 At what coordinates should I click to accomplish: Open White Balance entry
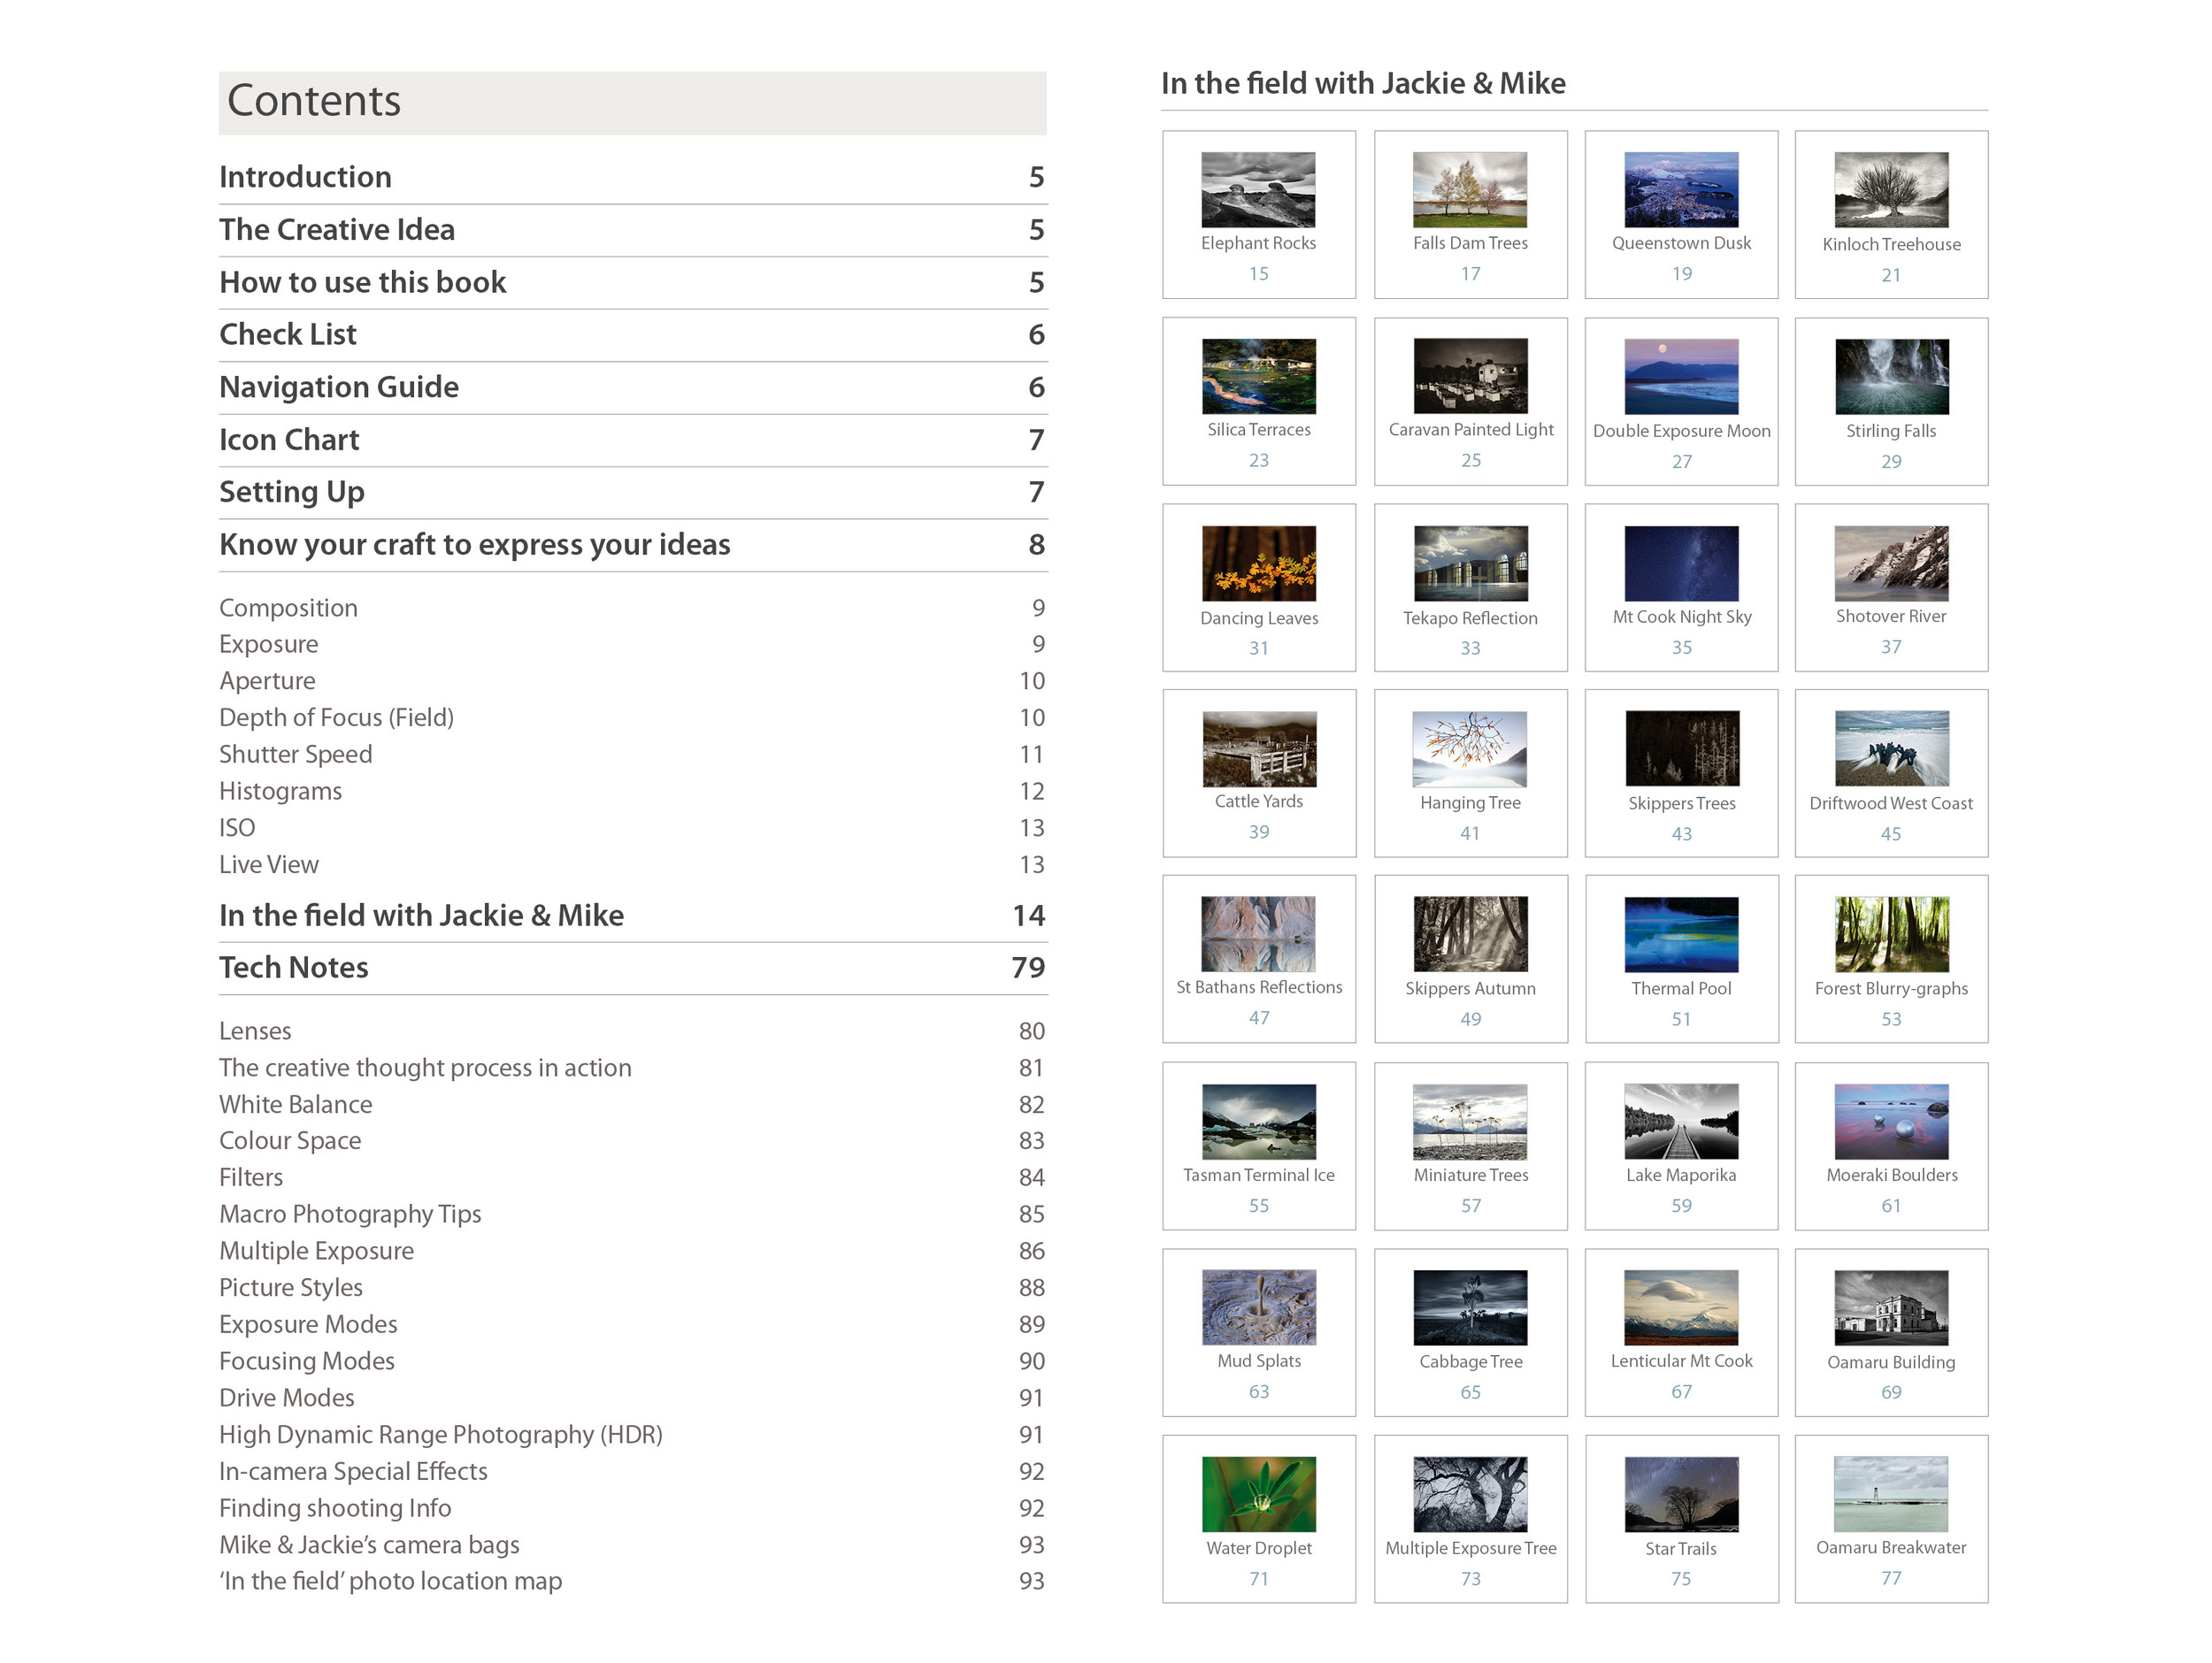point(632,1105)
